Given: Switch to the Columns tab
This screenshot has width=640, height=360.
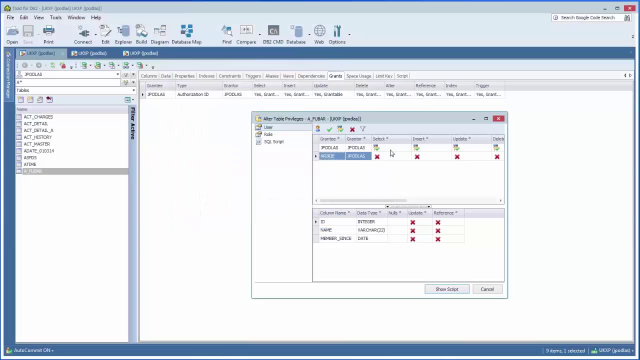Looking at the screenshot, I should pos(149,76).
